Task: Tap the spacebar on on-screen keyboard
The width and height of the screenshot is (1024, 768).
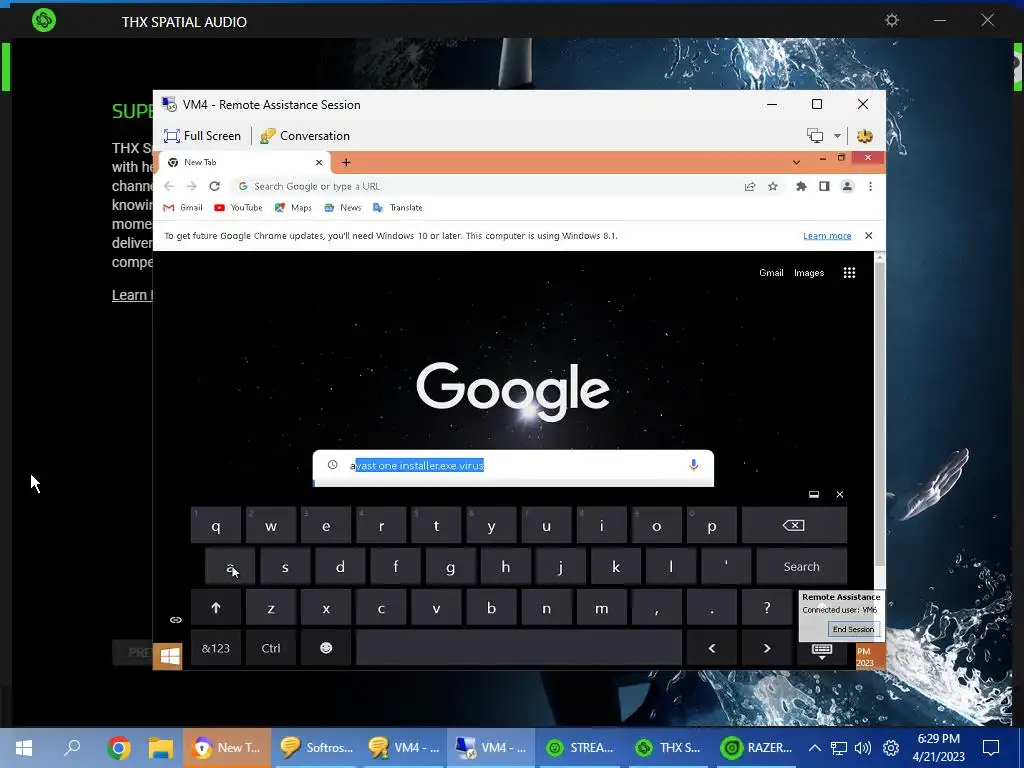Action: (519, 648)
